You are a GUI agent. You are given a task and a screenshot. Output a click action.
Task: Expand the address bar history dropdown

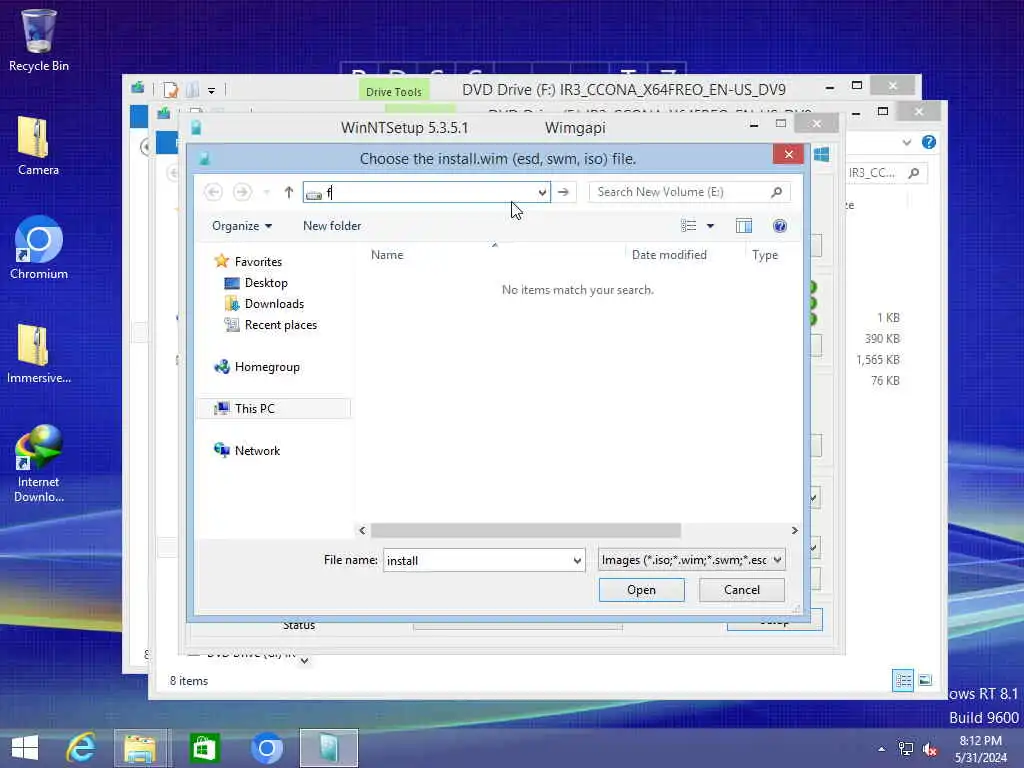point(542,192)
